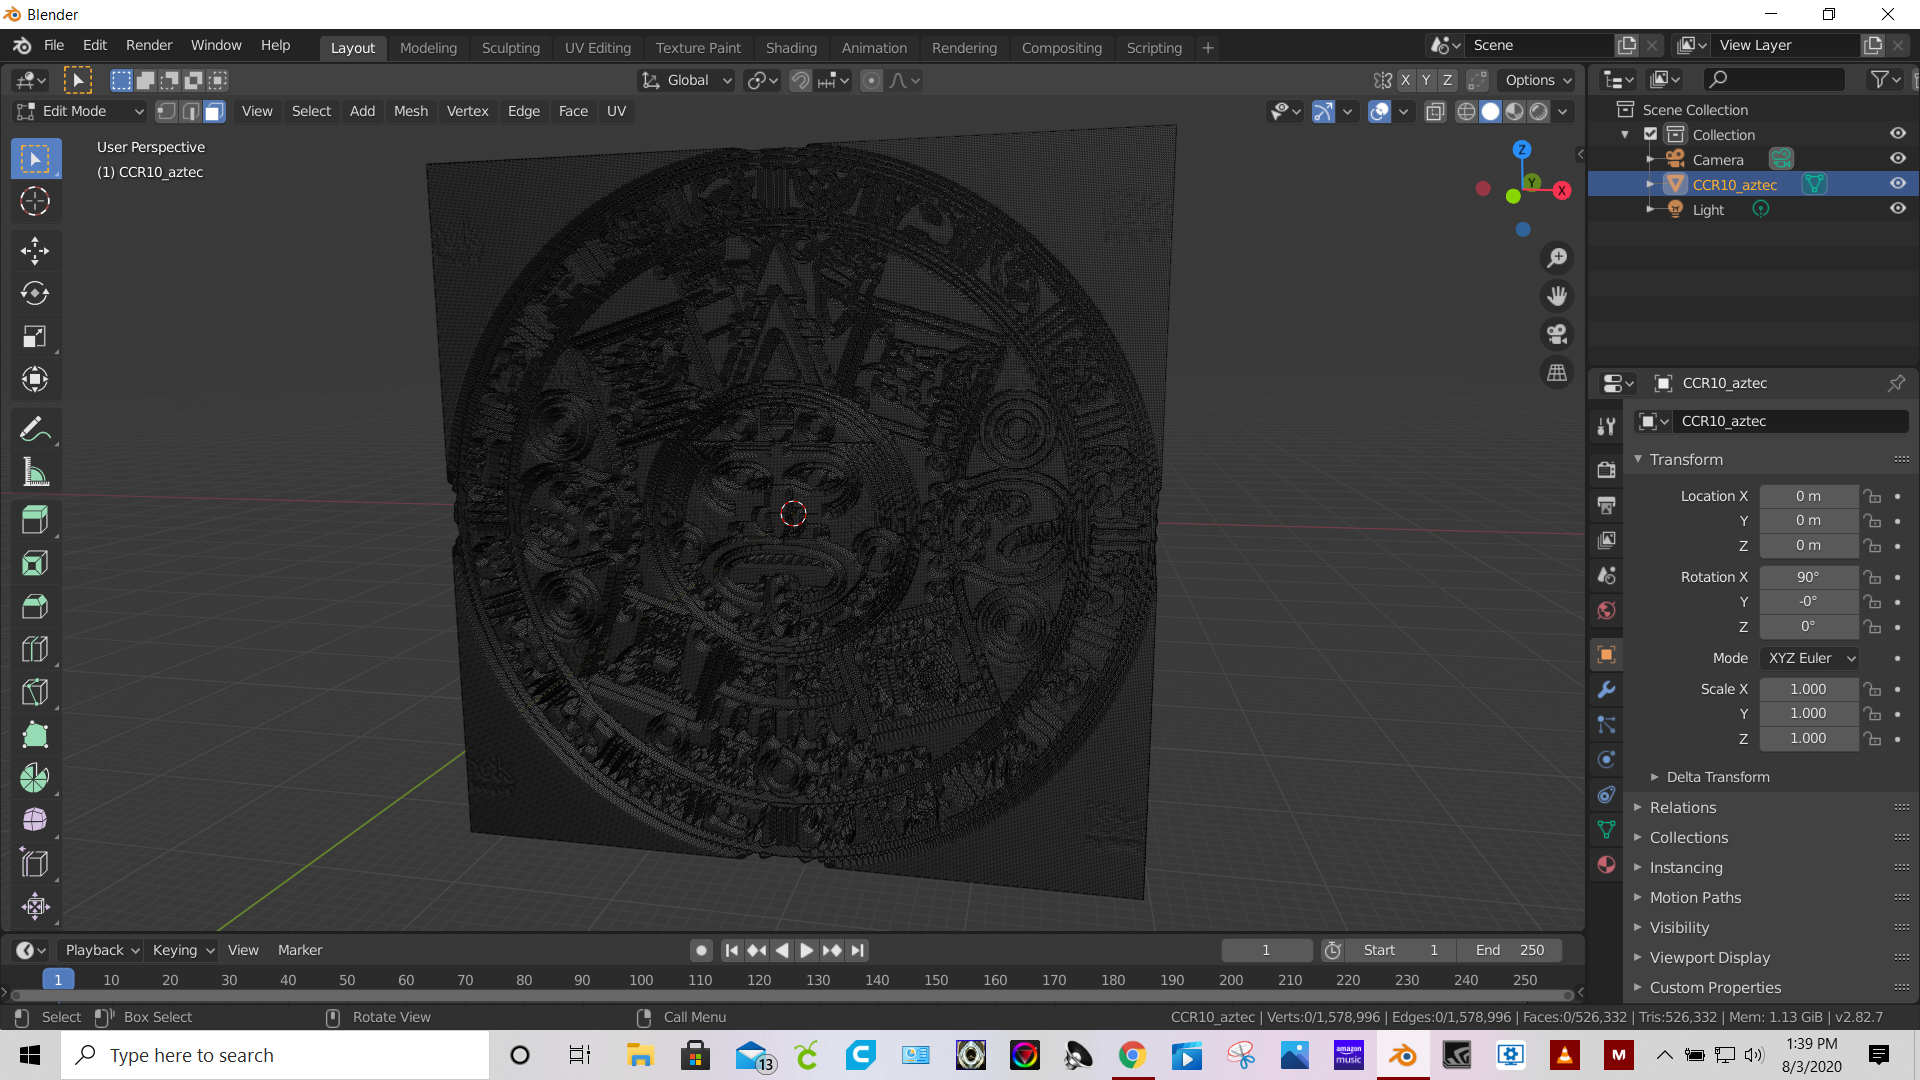This screenshot has height=1080, width=1920.
Task: Open the Edit Mode dropdown
Action: click(x=80, y=111)
